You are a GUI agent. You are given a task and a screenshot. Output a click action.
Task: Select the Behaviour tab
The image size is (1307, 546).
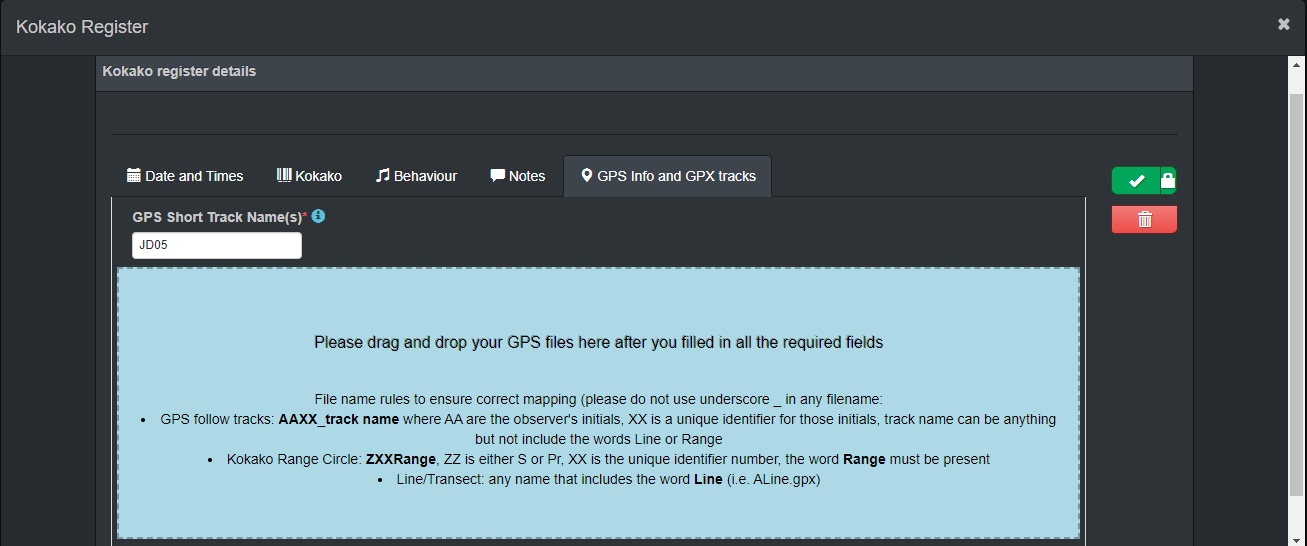tap(416, 176)
